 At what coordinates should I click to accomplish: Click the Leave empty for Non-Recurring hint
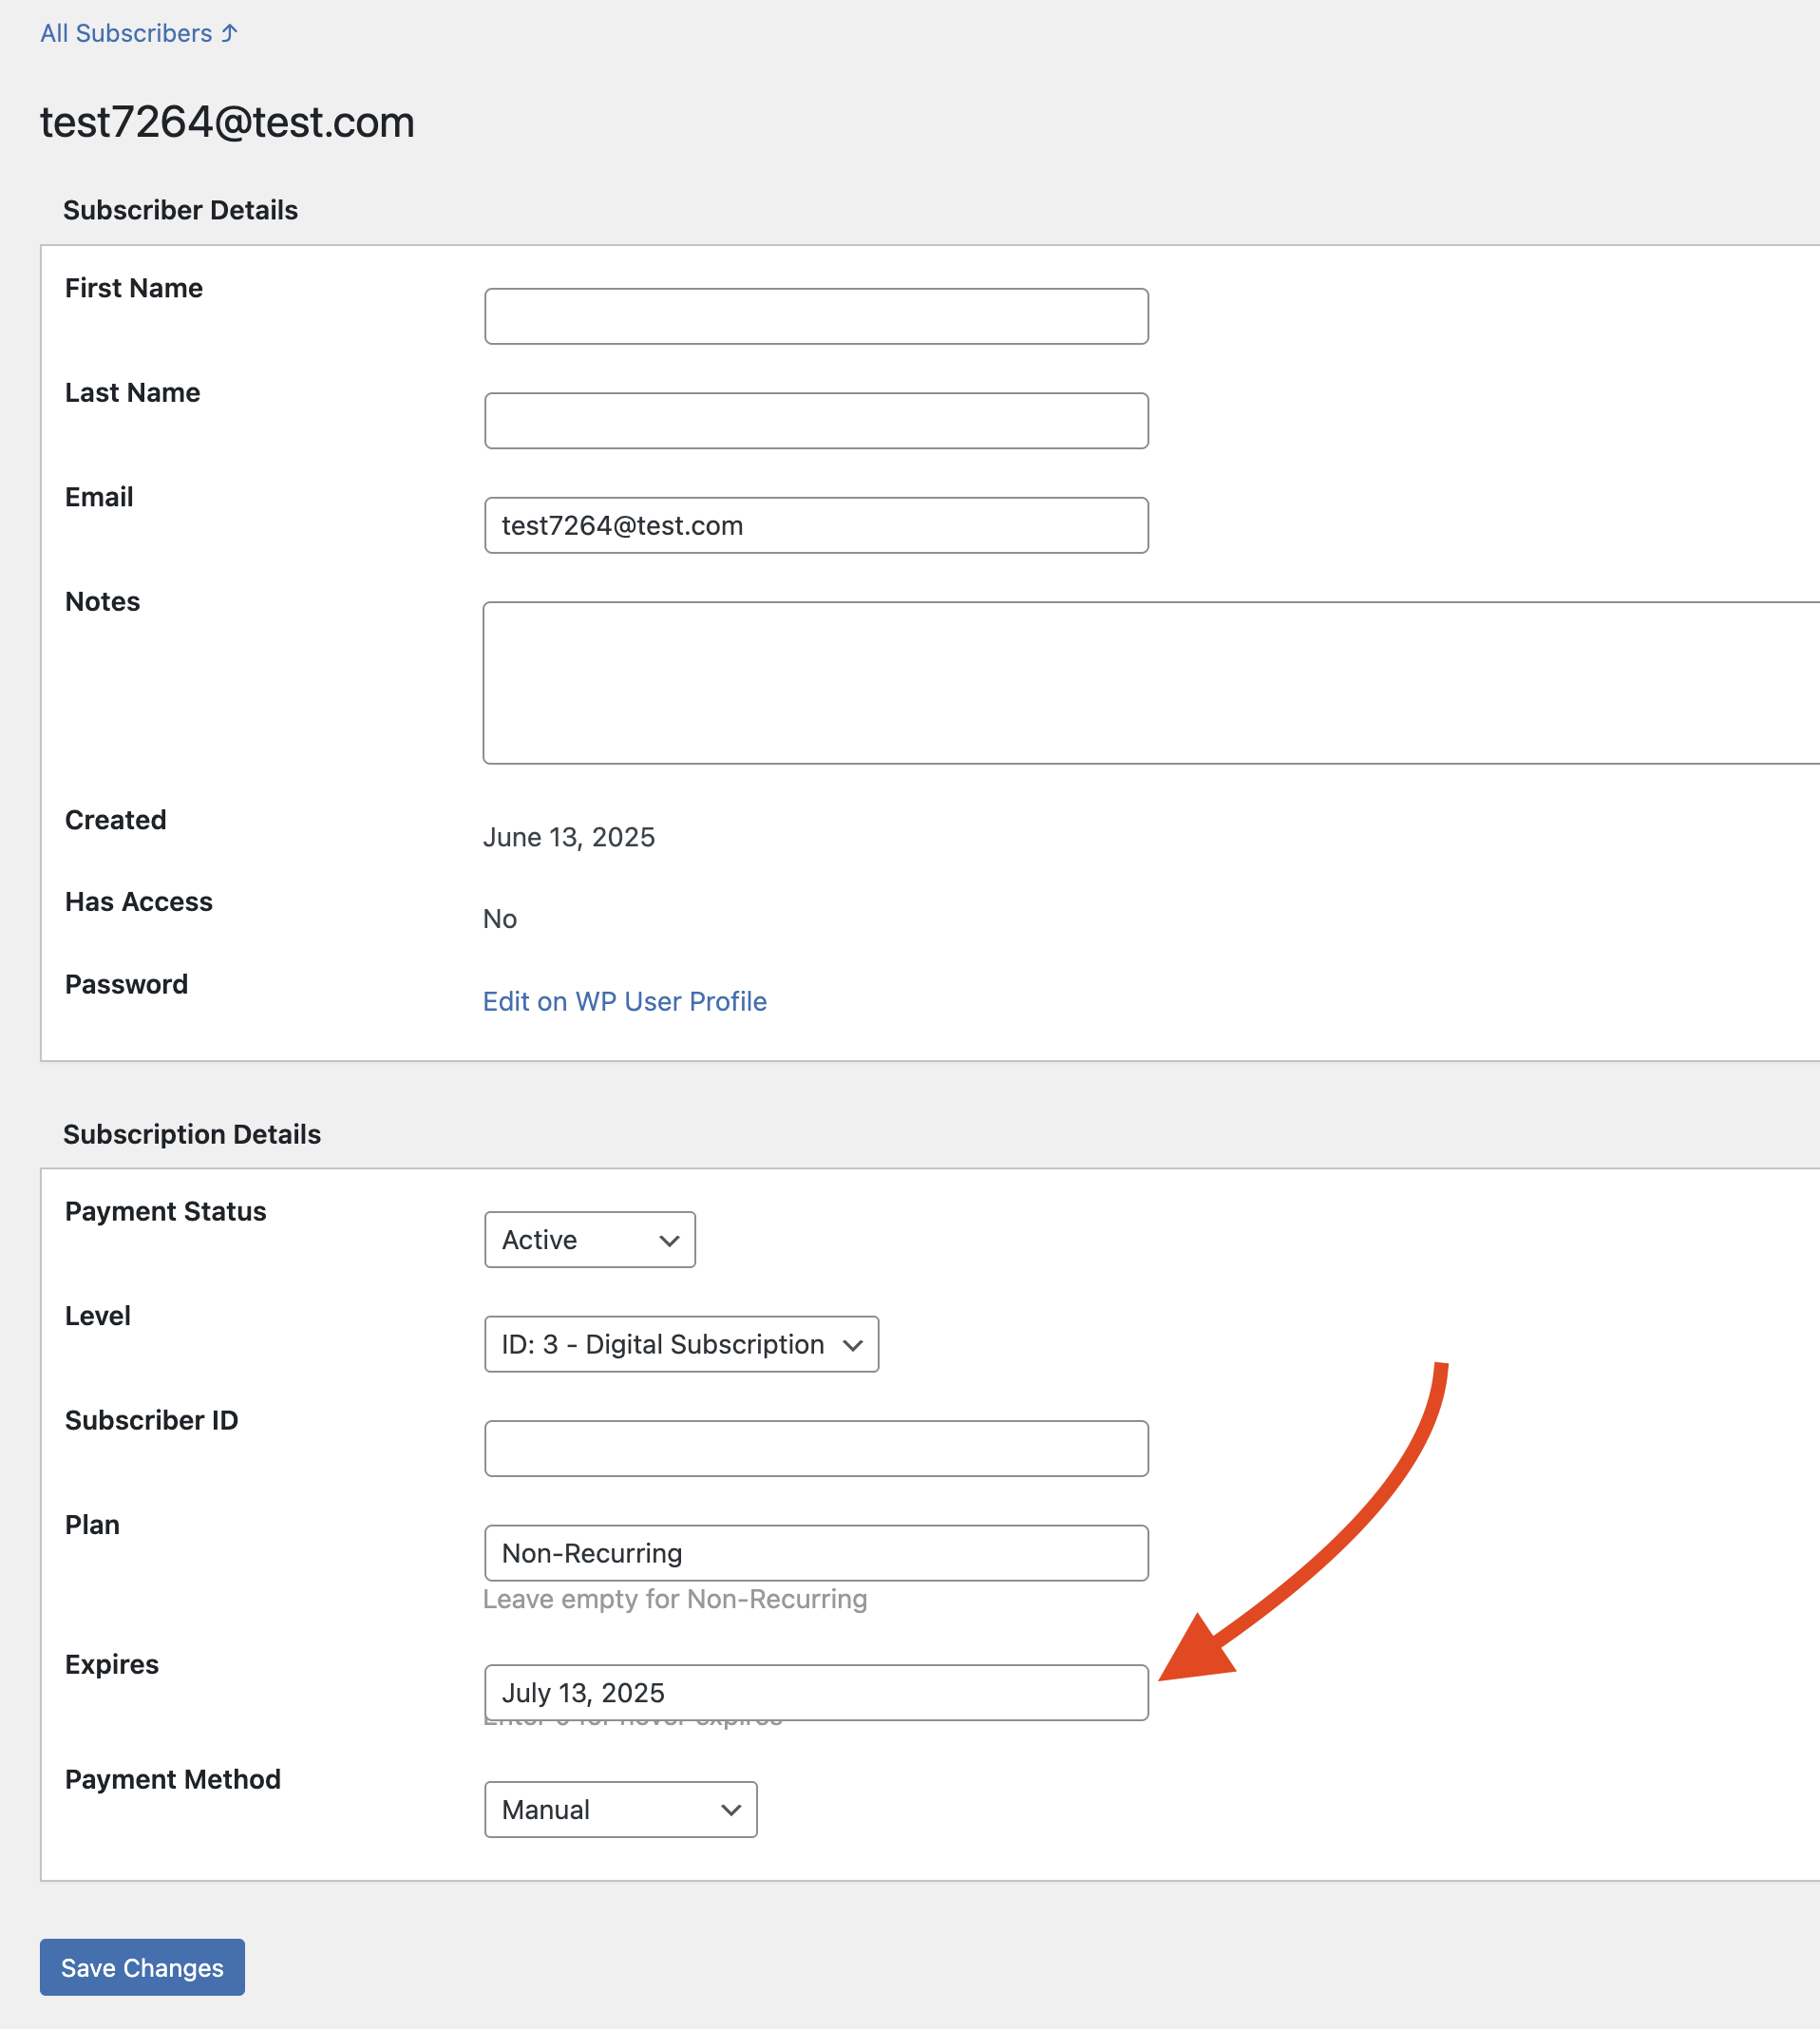click(674, 1599)
